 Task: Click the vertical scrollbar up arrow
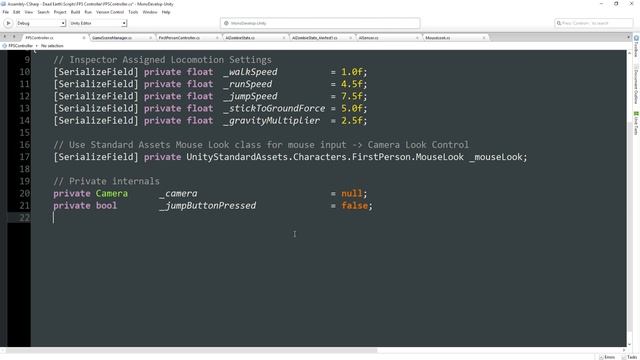pyautogui.click(x=629, y=53)
